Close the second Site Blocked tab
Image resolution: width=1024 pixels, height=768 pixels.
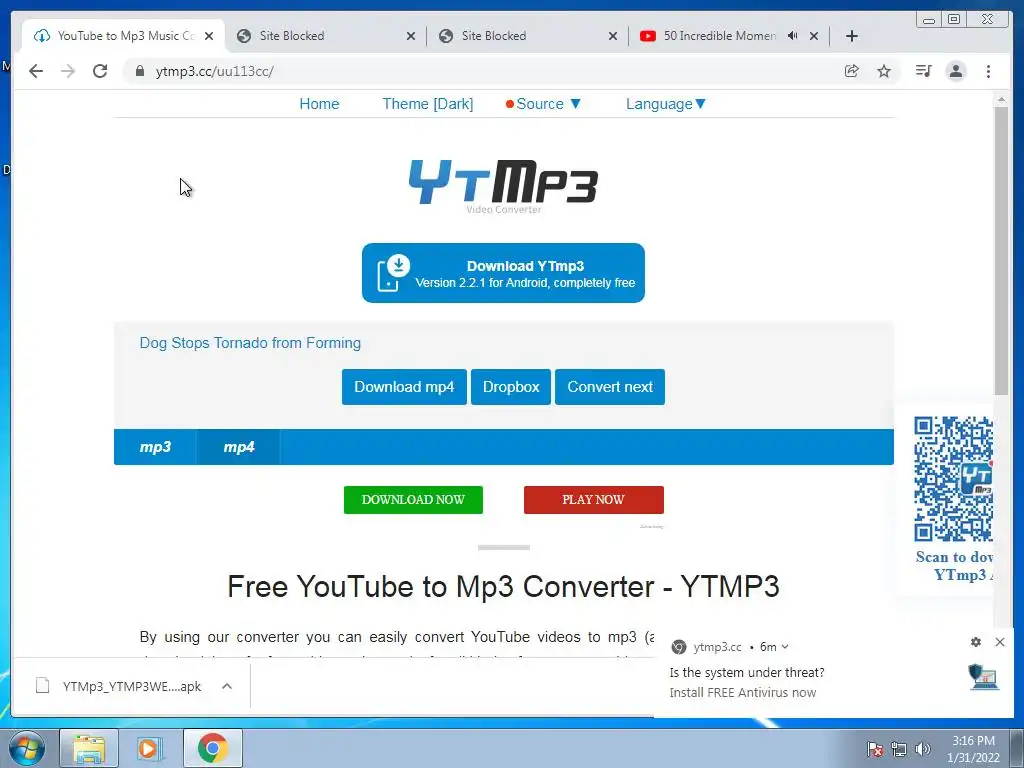pyautogui.click(x=613, y=36)
